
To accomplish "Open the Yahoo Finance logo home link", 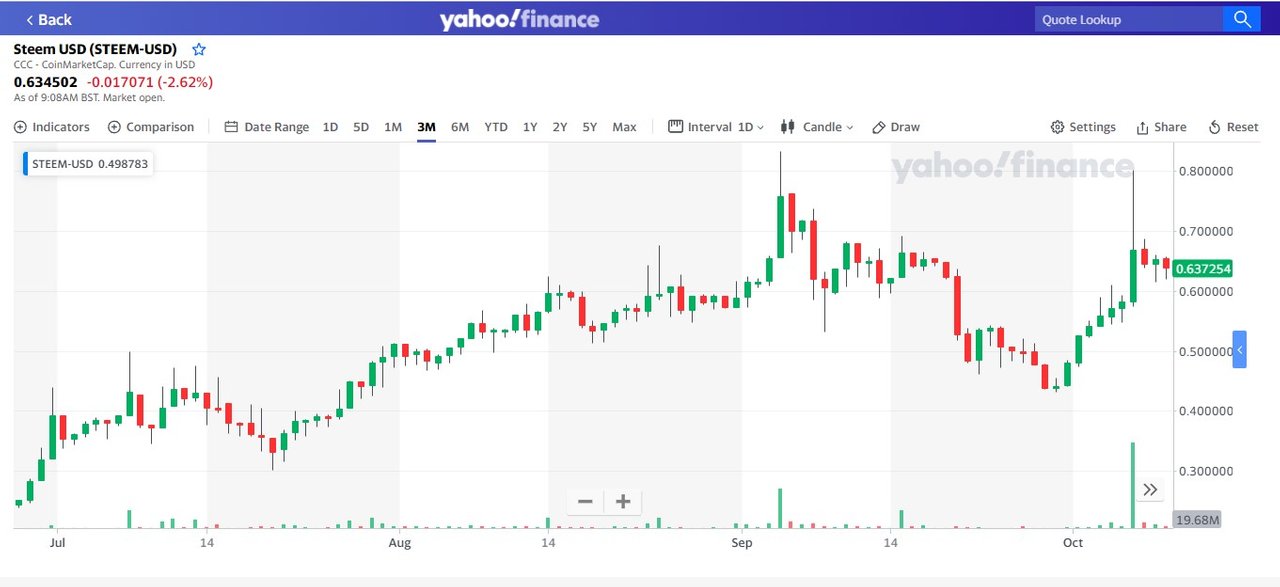I will coord(519,19).
